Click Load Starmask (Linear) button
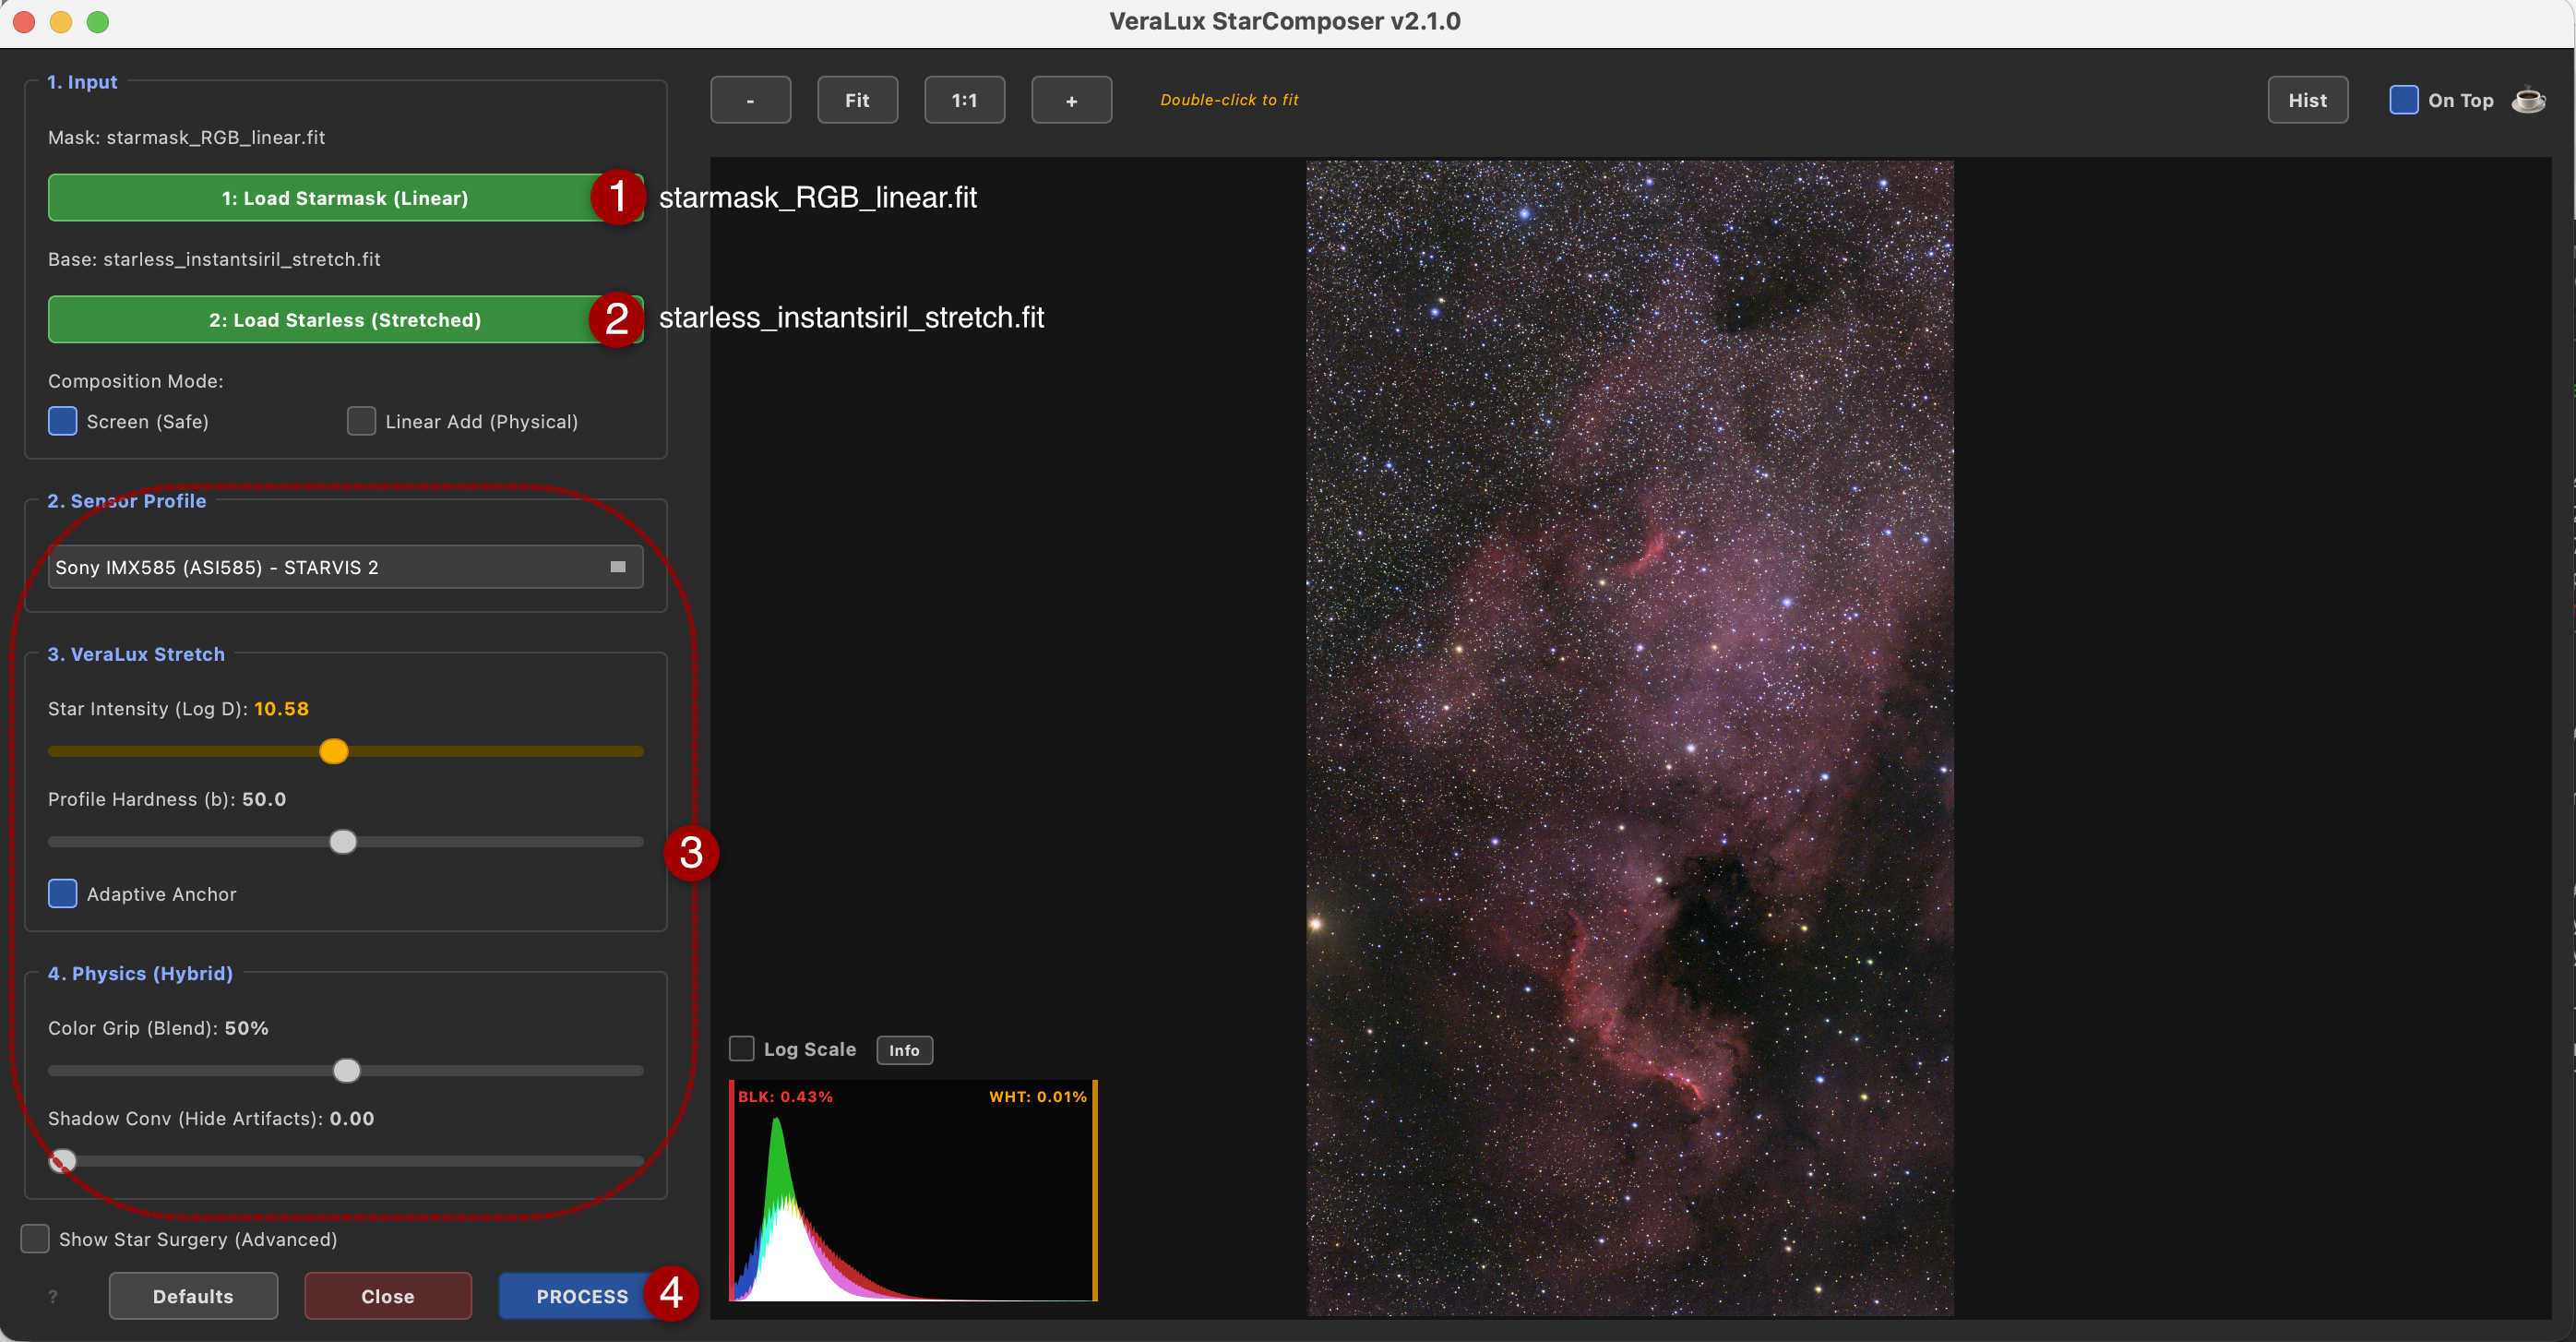The height and width of the screenshot is (1342, 2576). (x=345, y=198)
